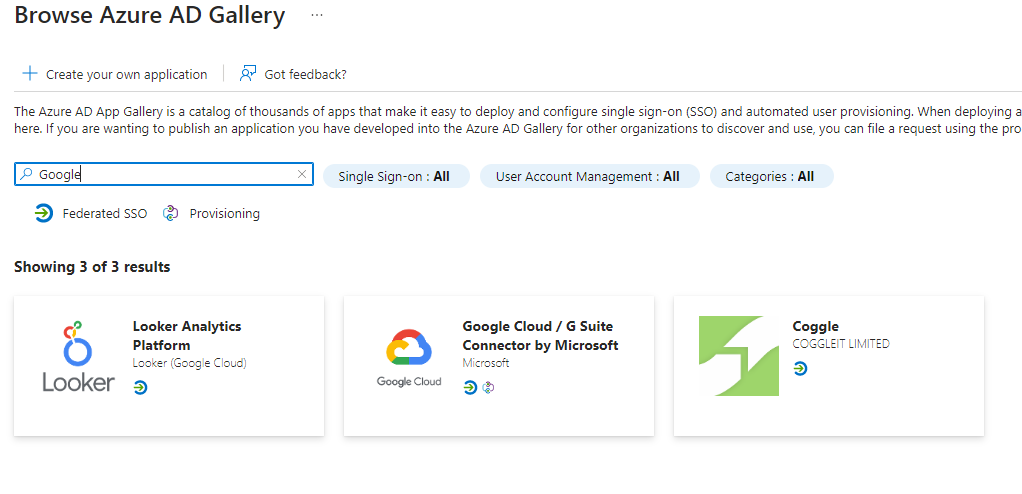Open Google Cloud / G Suite Connector by Microsoft
1022x494 pixels.
[x=540, y=336]
